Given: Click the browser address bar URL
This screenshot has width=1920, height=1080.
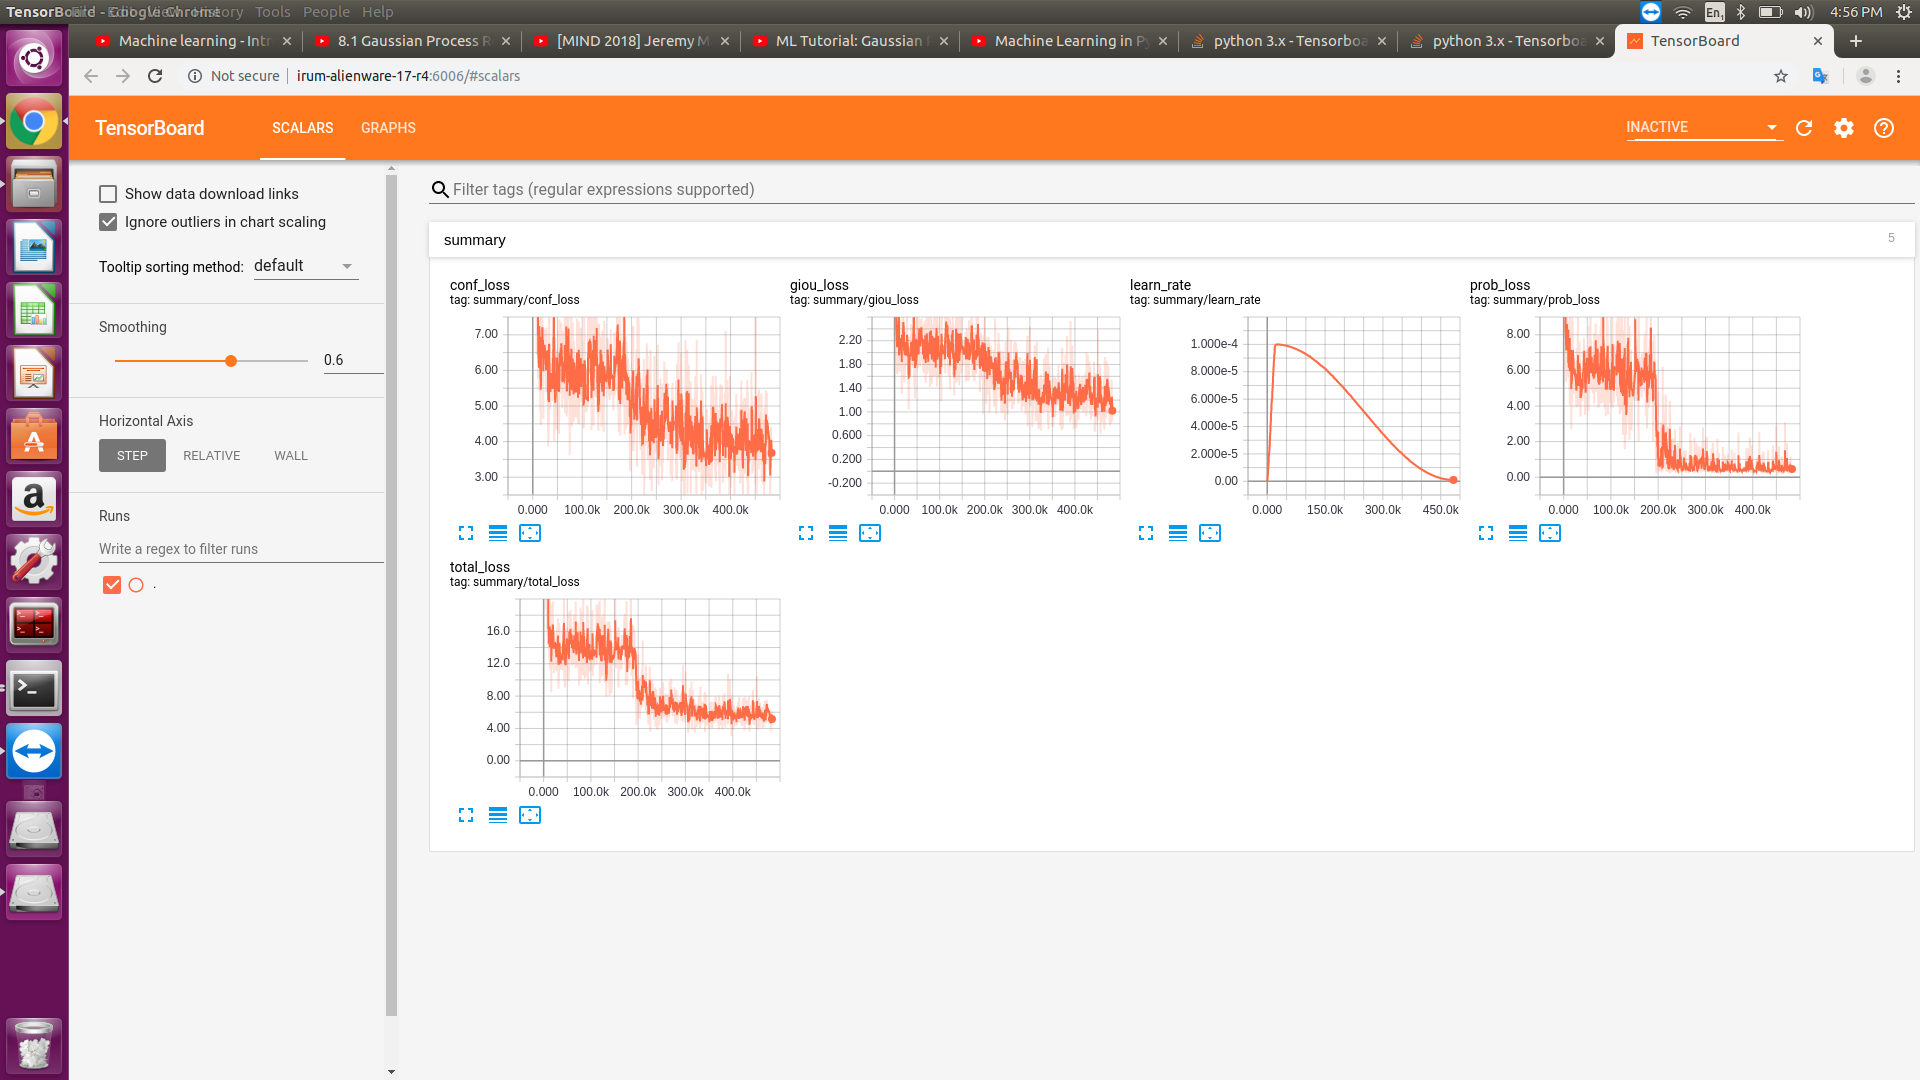Looking at the screenshot, I should (x=408, y=76).
